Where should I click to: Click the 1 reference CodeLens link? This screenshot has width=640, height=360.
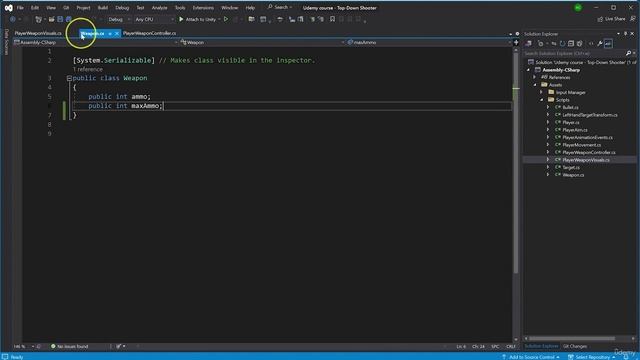click(88, 69)
